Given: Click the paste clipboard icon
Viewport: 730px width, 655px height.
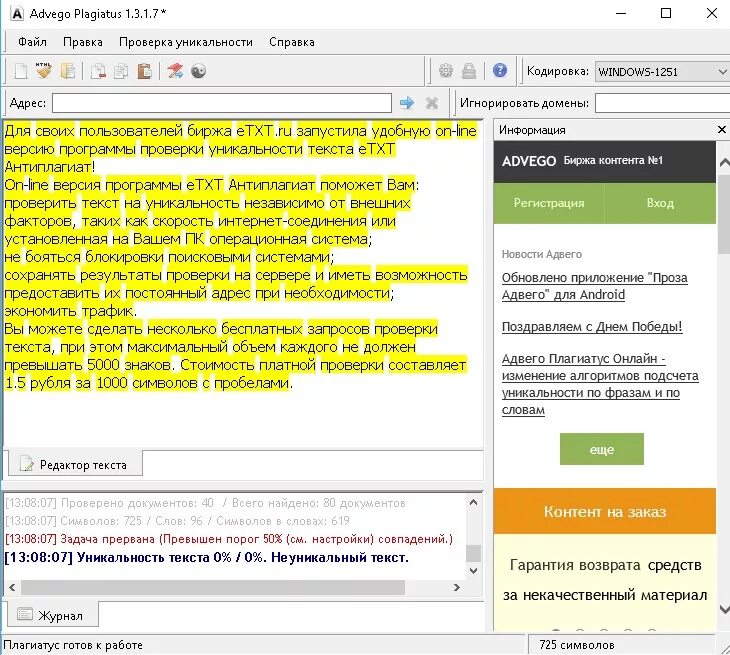Looking at the screenshot, I should coord(144,71).
